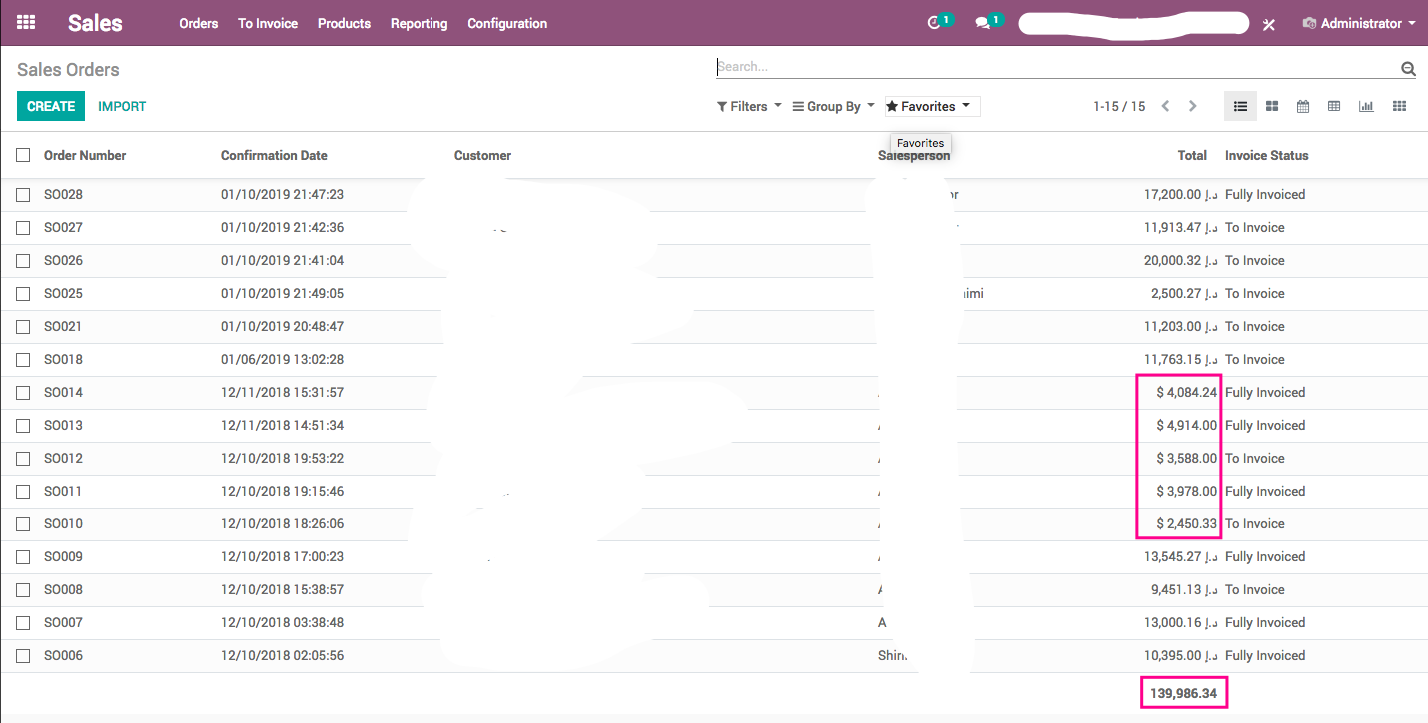
Task: Select all orders with header checkbox
Action: [23, 155]
